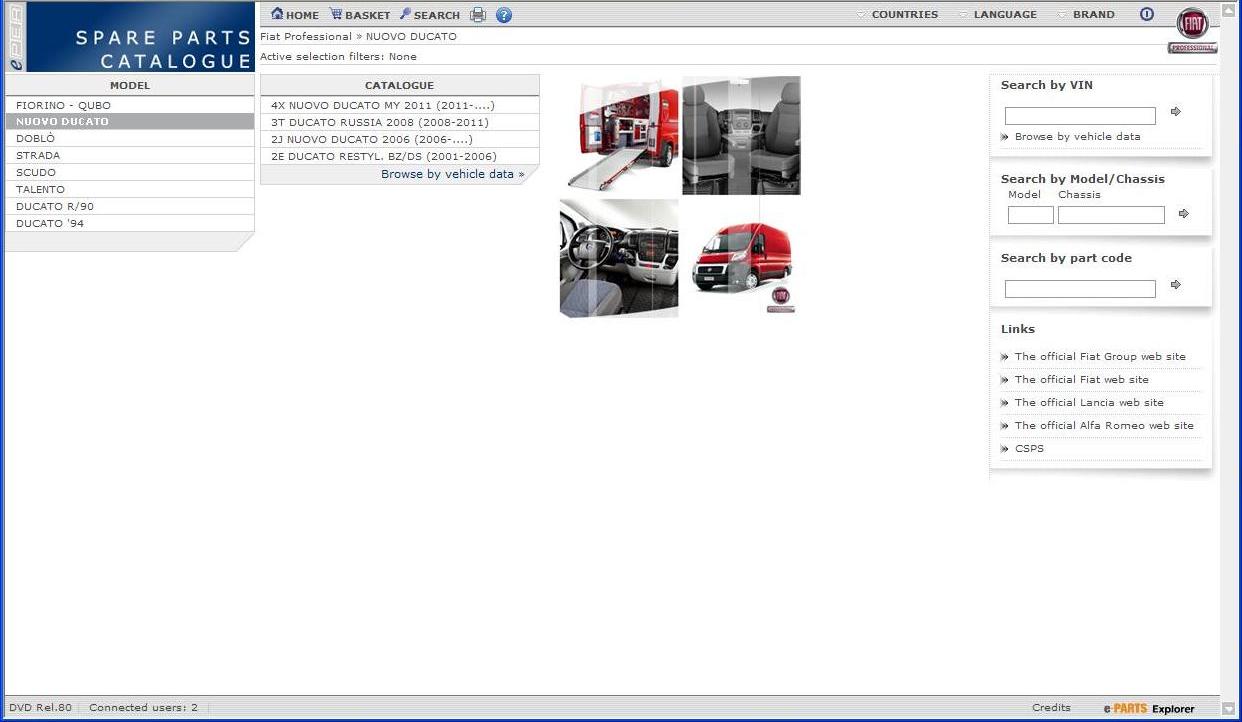Click the part code input field
The width and height of the screenshot is (1242, 722).
click(1080, 289)
